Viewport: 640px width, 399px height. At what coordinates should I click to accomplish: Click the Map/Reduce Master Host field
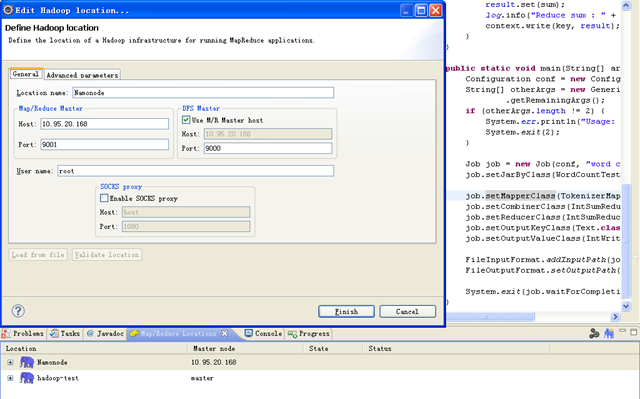(x=104, y=124)
